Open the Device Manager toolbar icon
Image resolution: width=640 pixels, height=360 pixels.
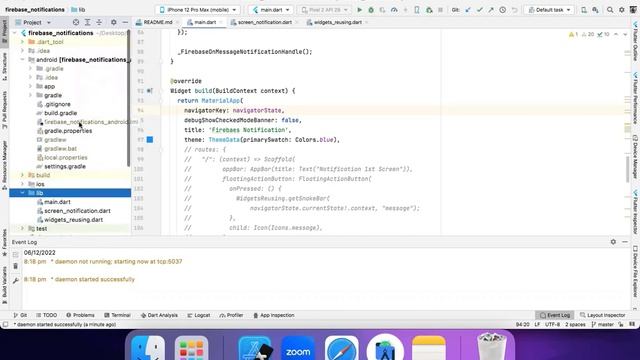pos(584,10)
